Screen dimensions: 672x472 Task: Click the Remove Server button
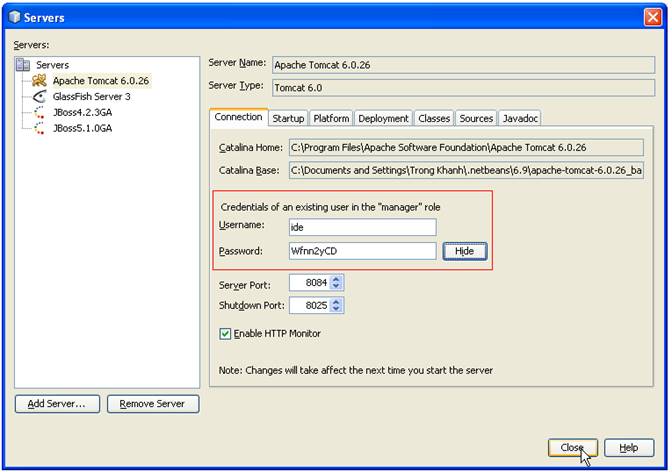(x=153, y=404)
